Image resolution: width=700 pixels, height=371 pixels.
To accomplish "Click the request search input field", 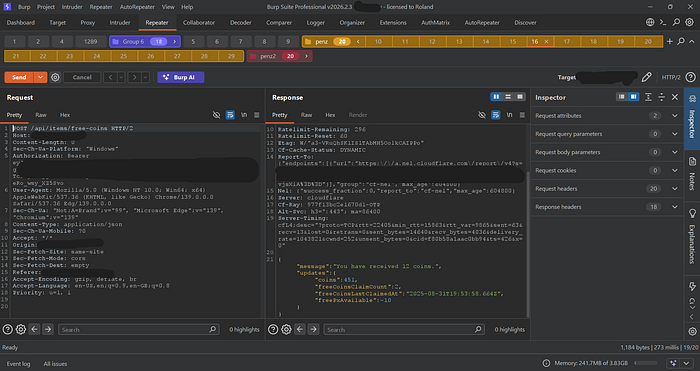I will coord(138,329).
